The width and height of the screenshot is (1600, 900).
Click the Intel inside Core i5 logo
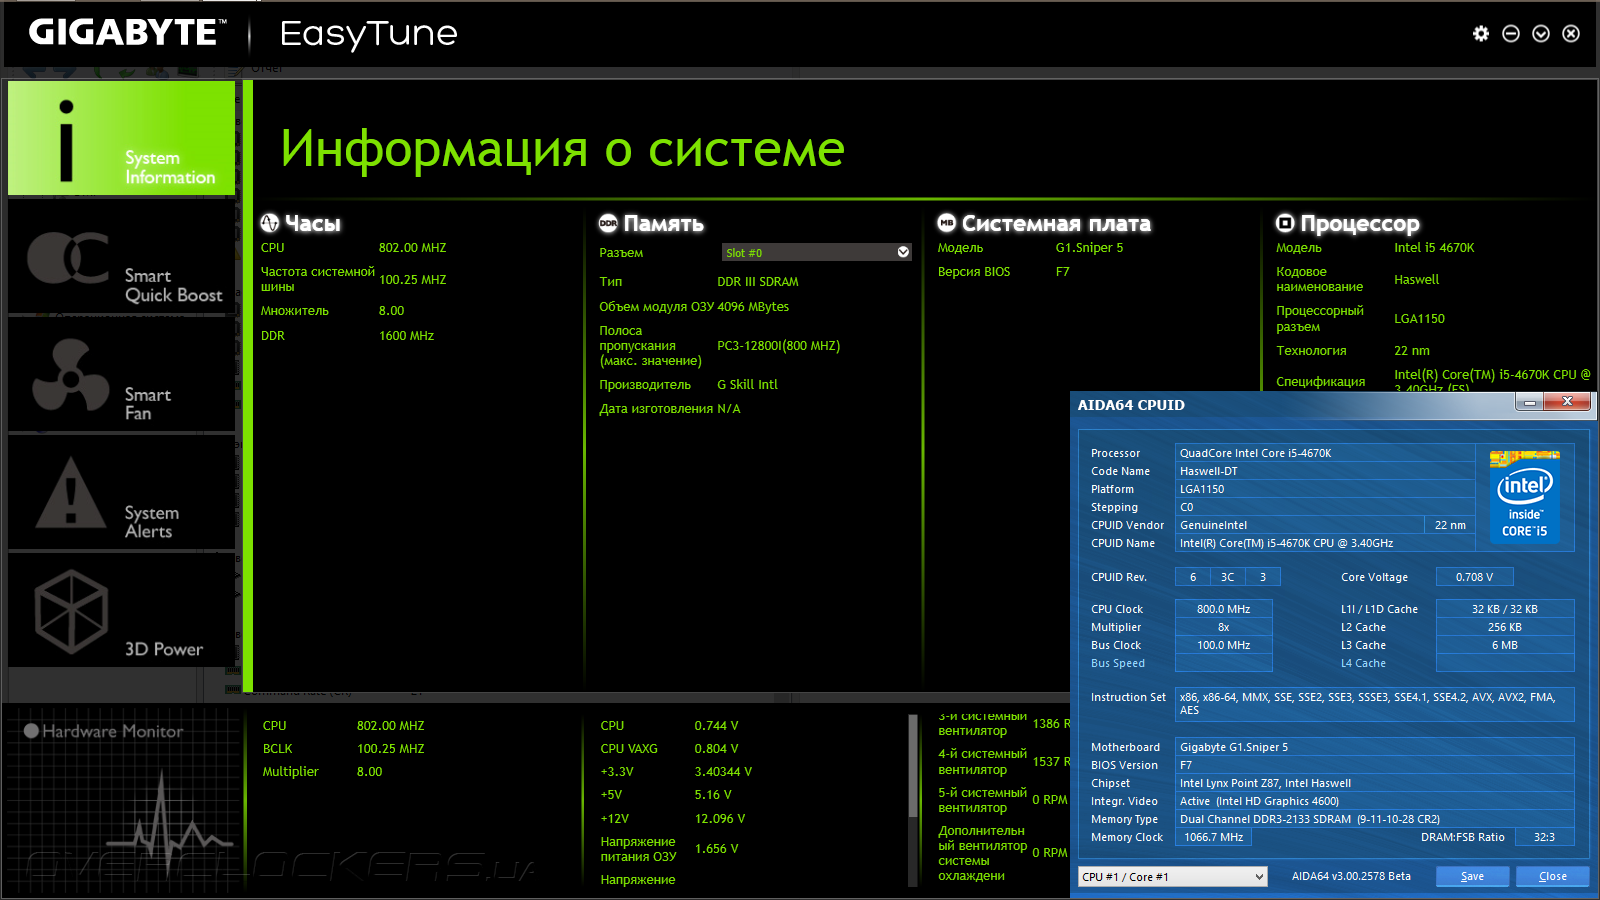point(1524,497)
